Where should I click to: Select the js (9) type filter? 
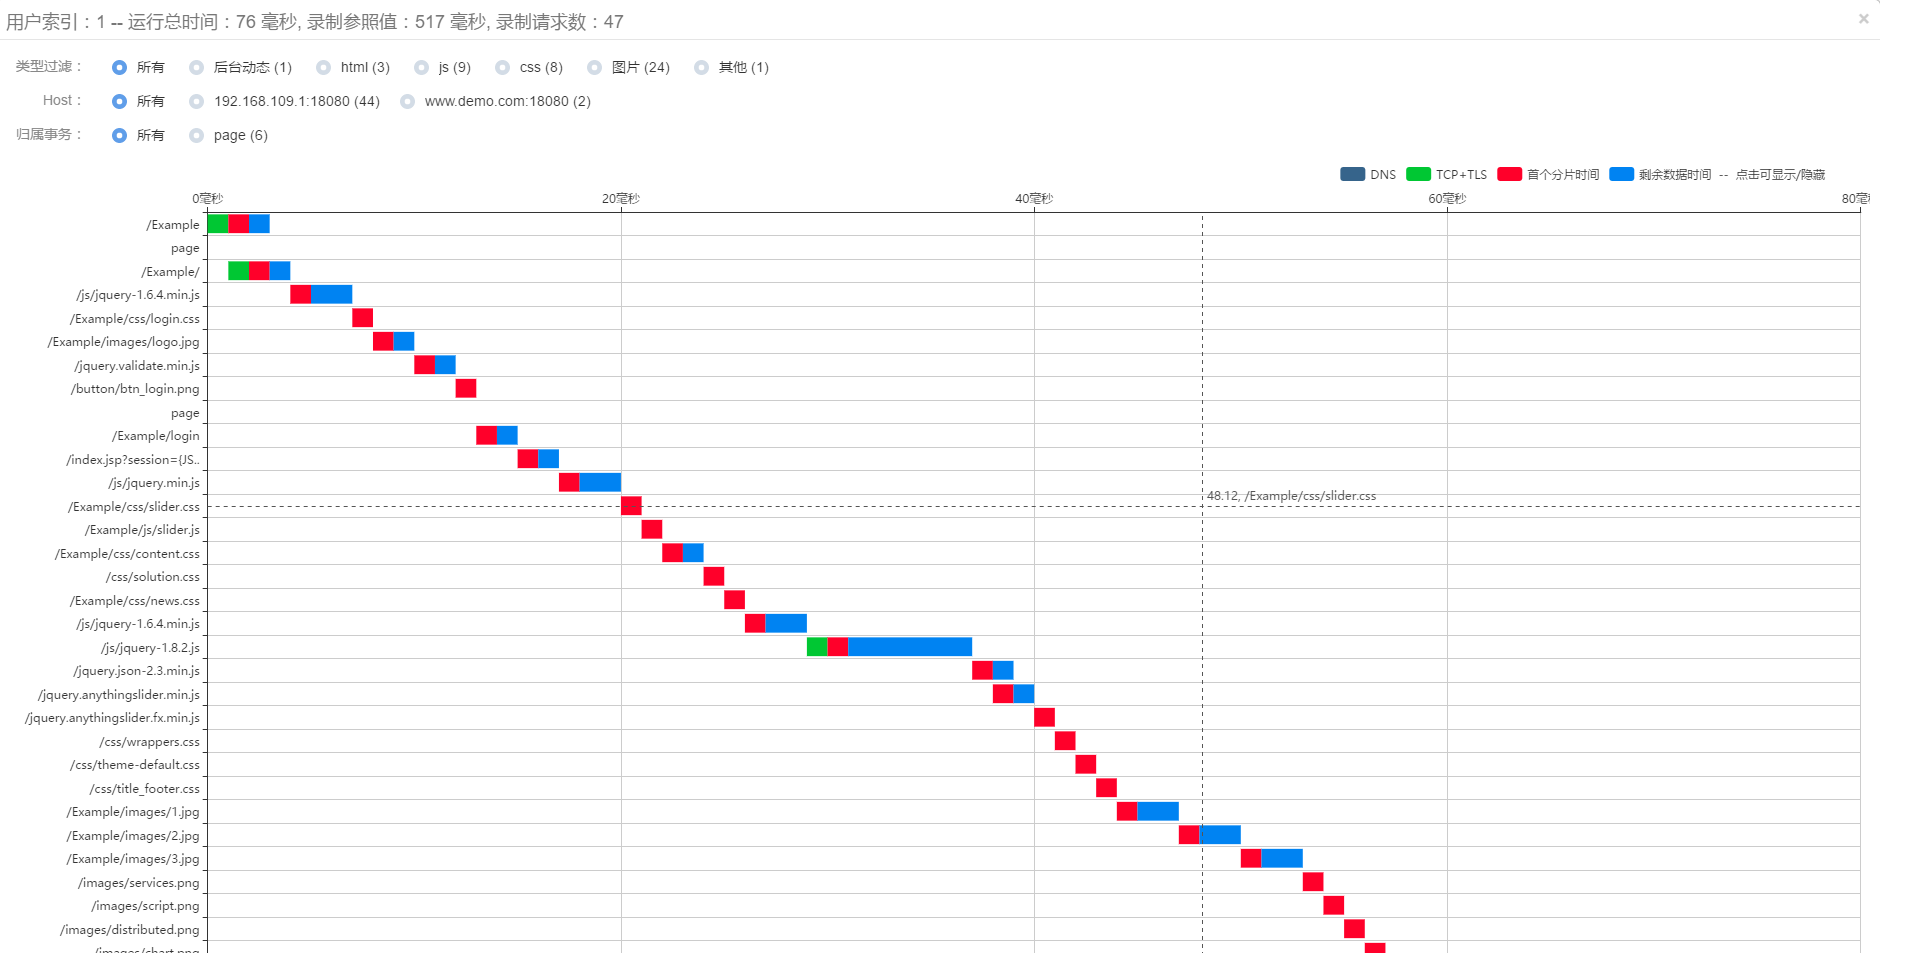(422, 68)
